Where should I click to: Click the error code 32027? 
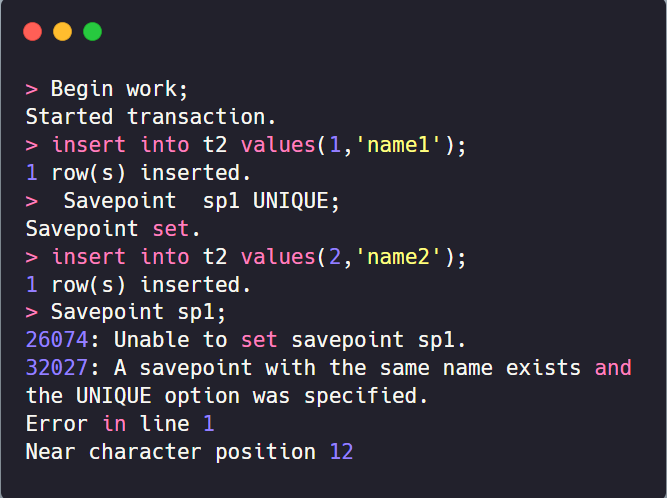pyautogui.click(x=57, y=368)
